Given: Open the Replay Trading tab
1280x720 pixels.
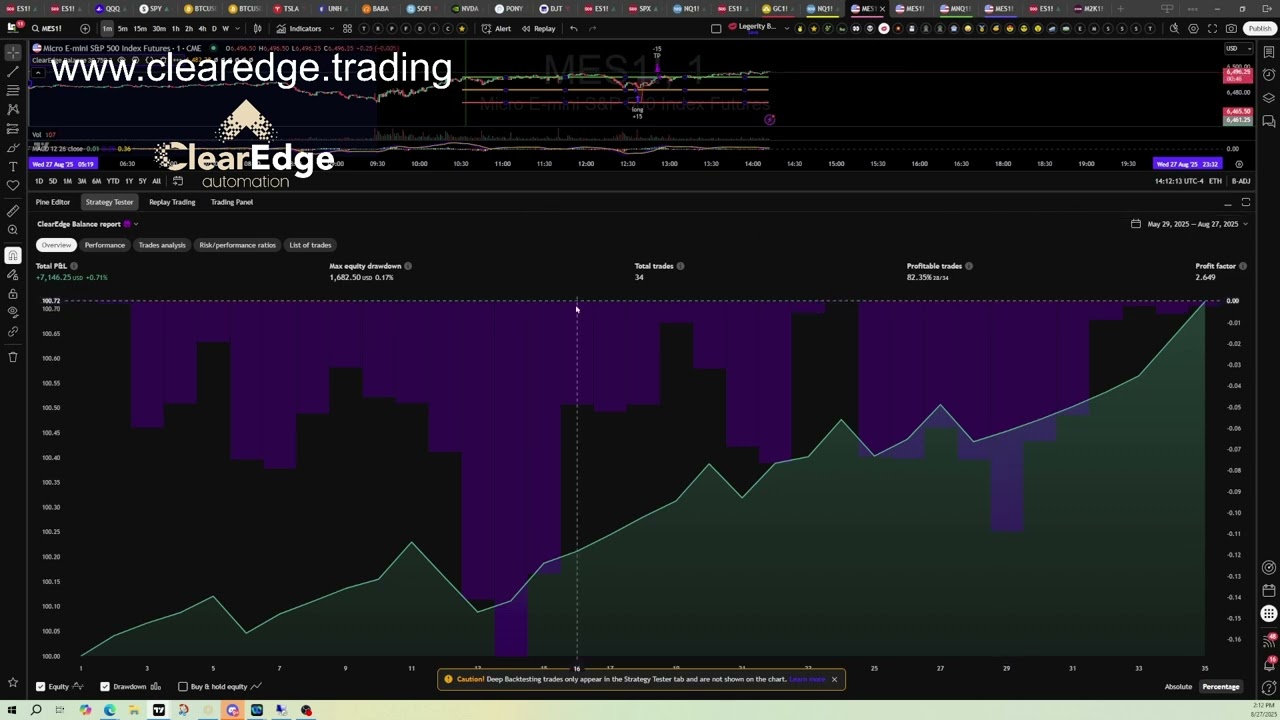Looking at the screenshot, I should pyautogui.click(x=172, y=202).
